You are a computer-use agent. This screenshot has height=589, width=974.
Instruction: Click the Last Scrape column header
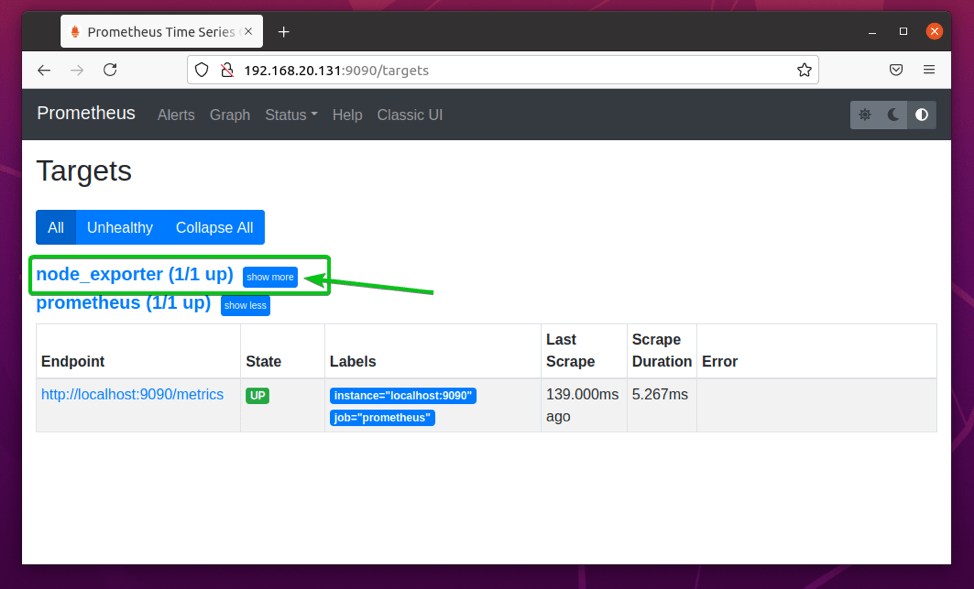[x=570, y=350]
